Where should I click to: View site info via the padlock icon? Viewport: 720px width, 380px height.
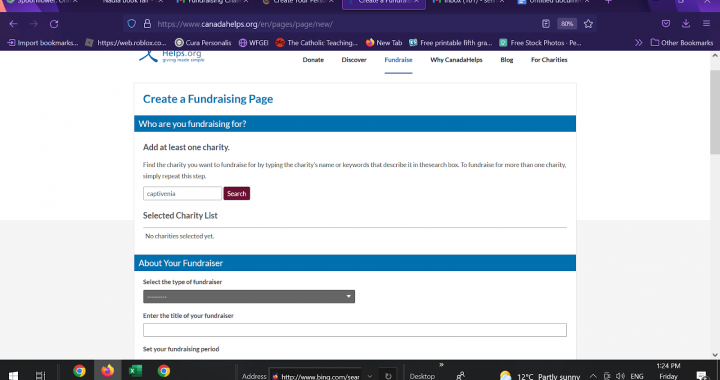(x=147, y=24)
